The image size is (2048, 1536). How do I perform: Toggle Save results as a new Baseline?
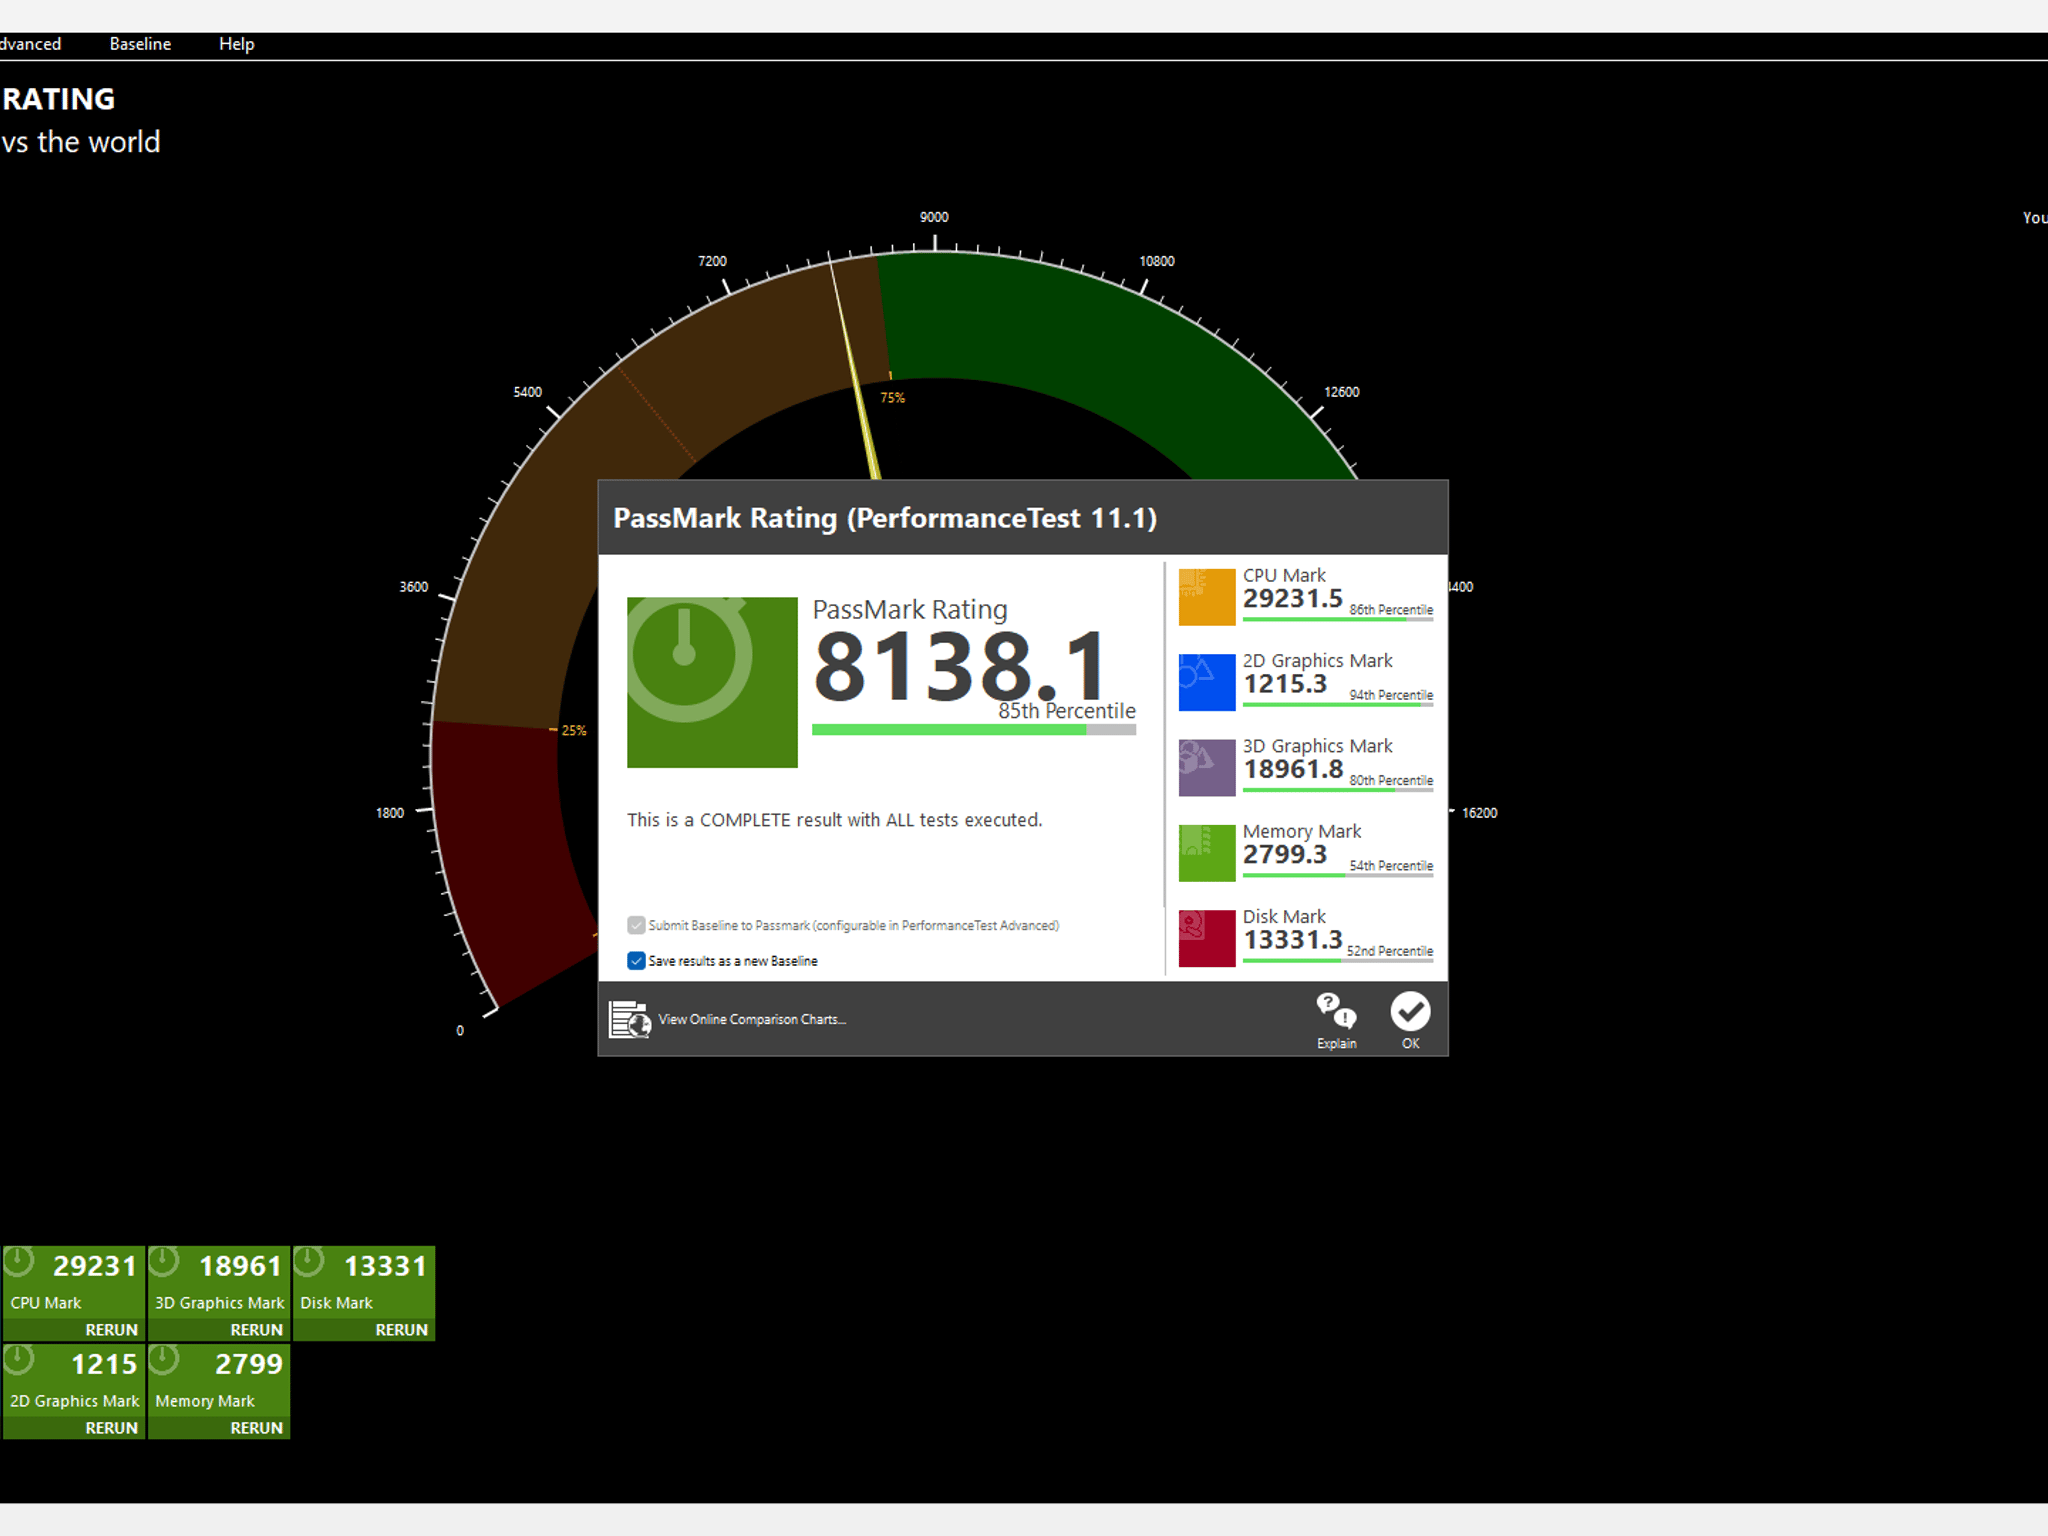636,960
